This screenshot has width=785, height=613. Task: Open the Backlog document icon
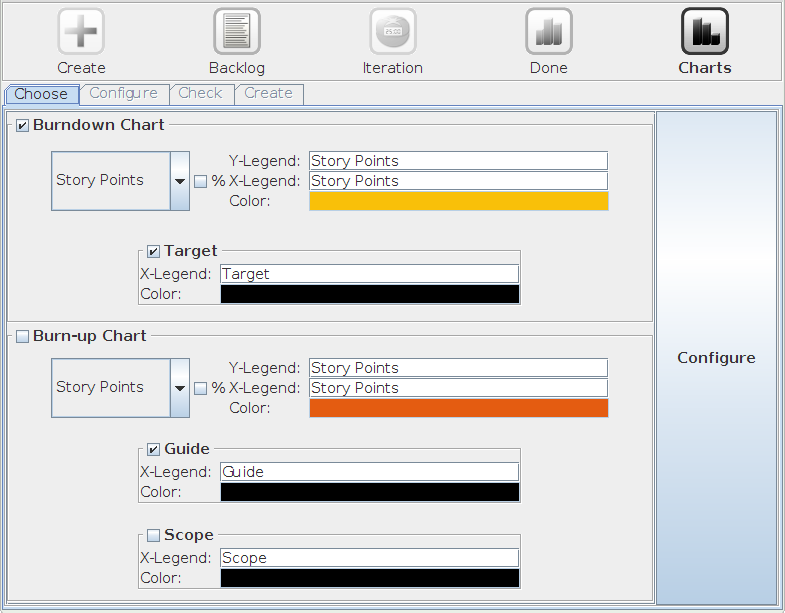point(237,31)
